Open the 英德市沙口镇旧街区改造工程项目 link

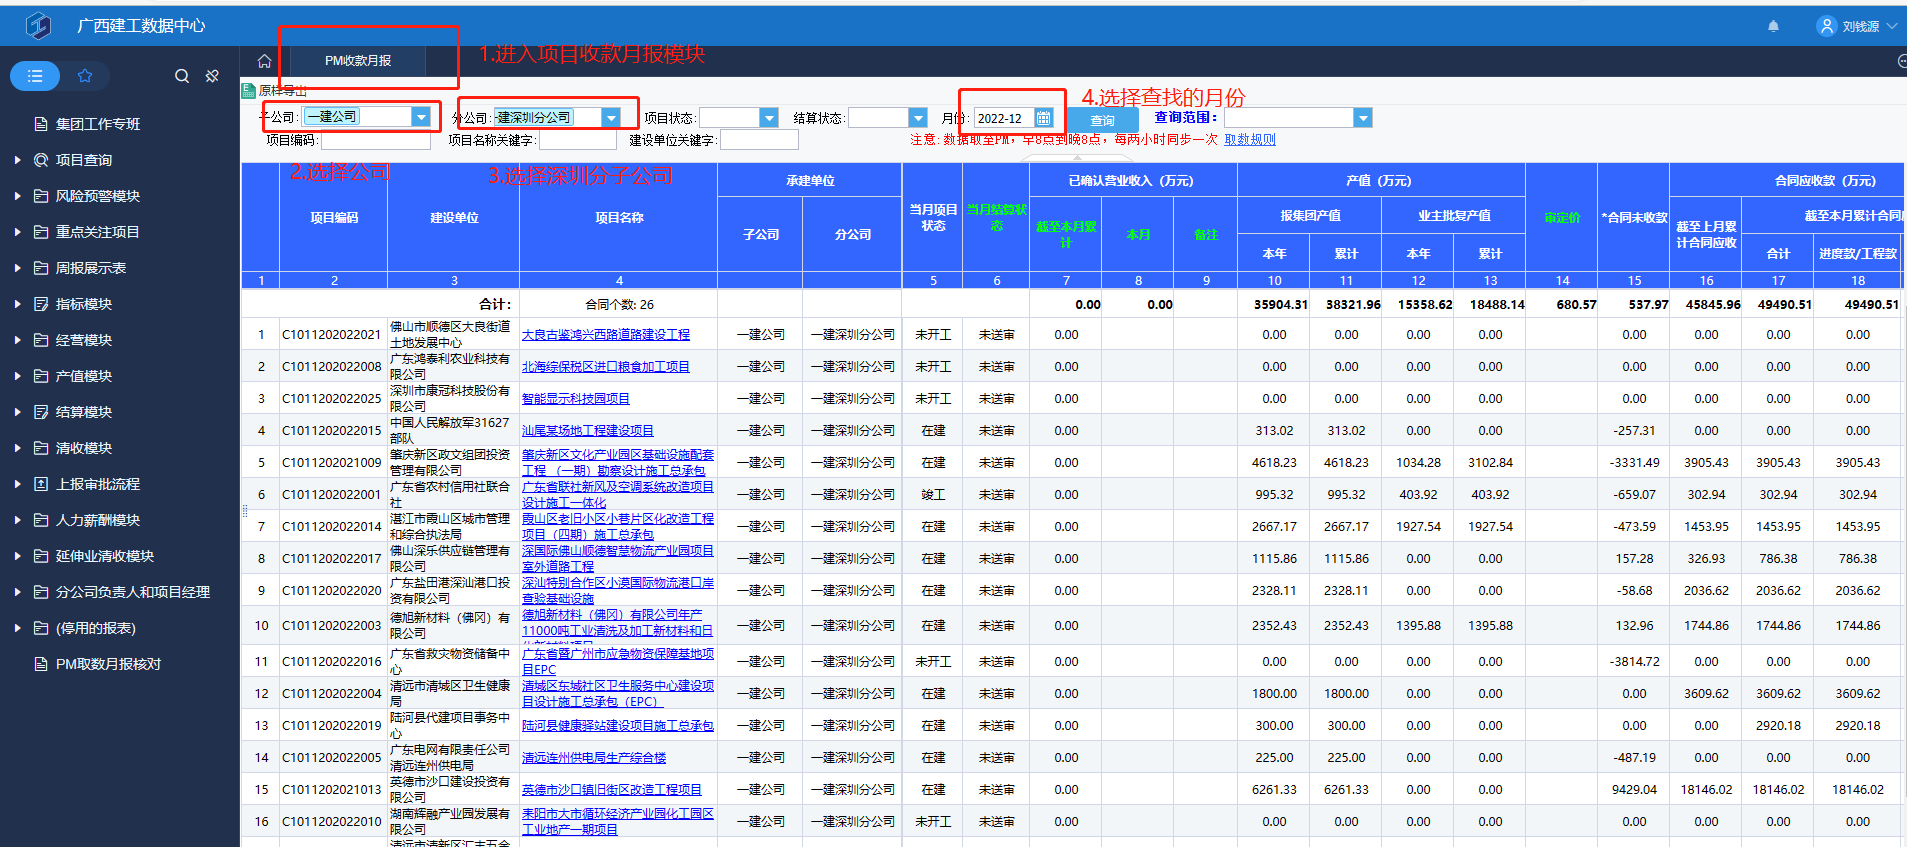[x=612, y=790]
